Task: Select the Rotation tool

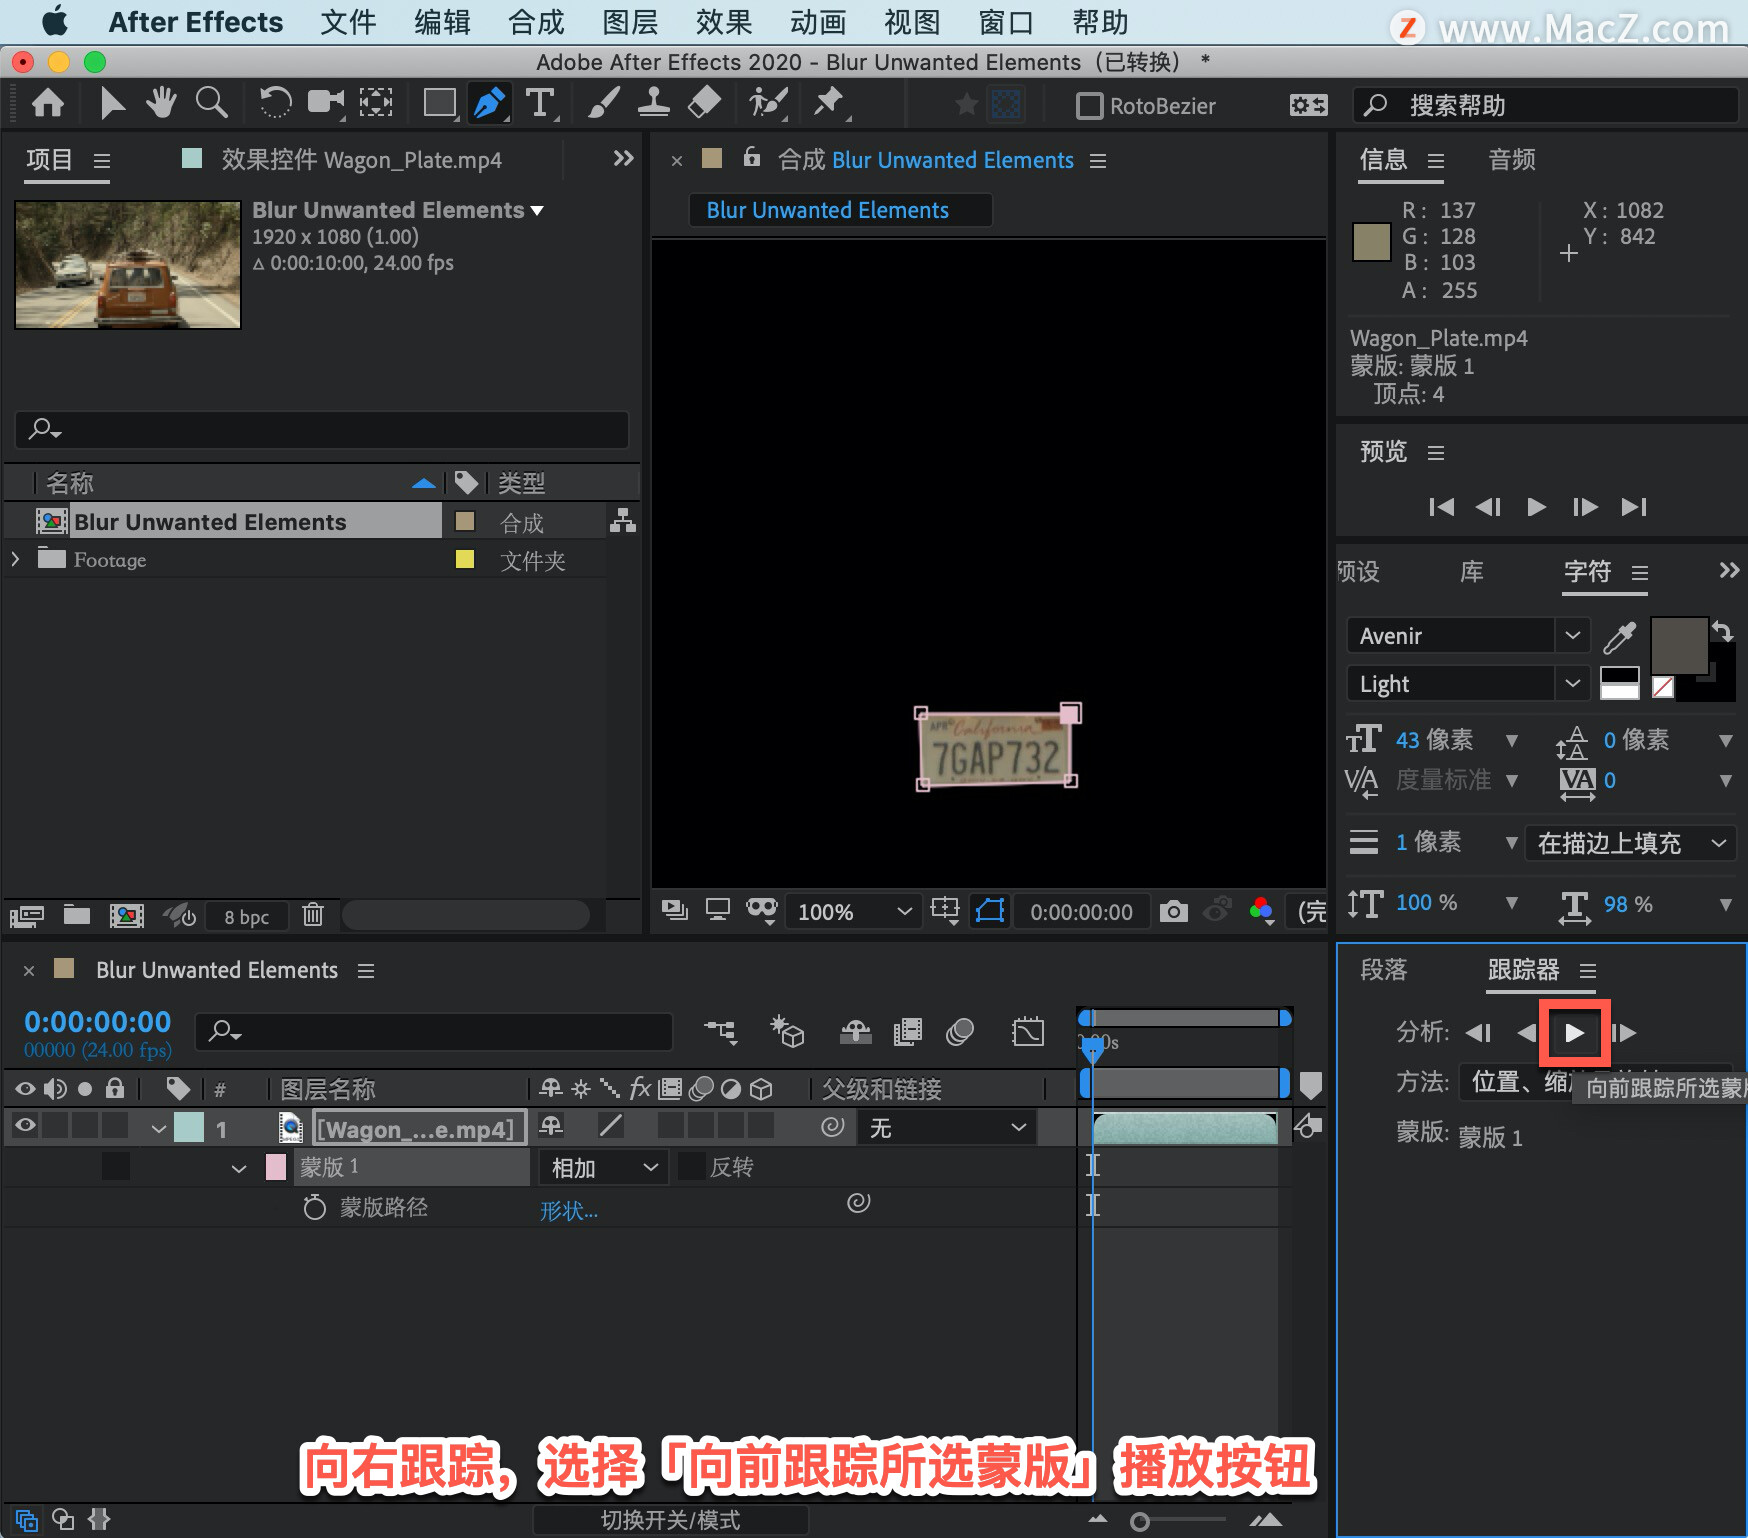Action: coord(275,102)
